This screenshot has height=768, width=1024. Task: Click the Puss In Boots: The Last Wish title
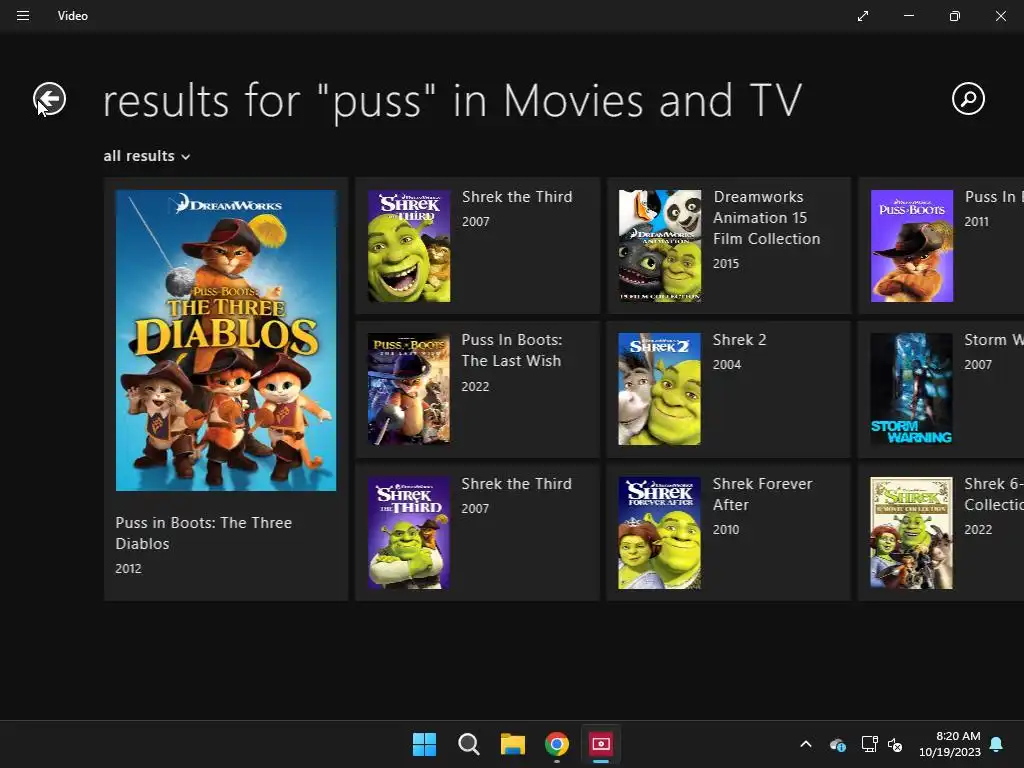(511, 350)
